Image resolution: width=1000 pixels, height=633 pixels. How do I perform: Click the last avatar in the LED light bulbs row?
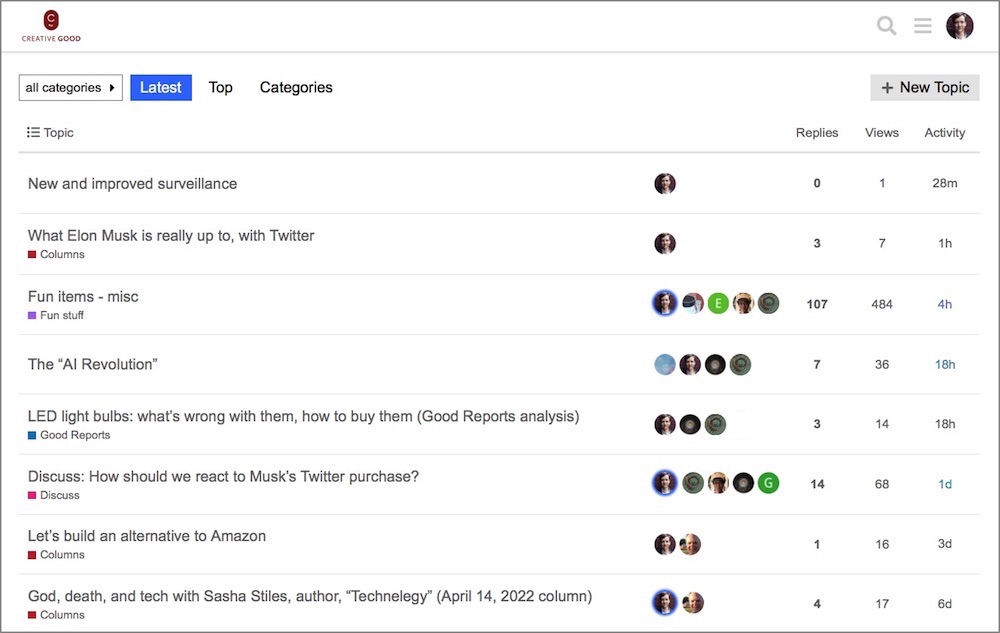(x=715, y=425)
